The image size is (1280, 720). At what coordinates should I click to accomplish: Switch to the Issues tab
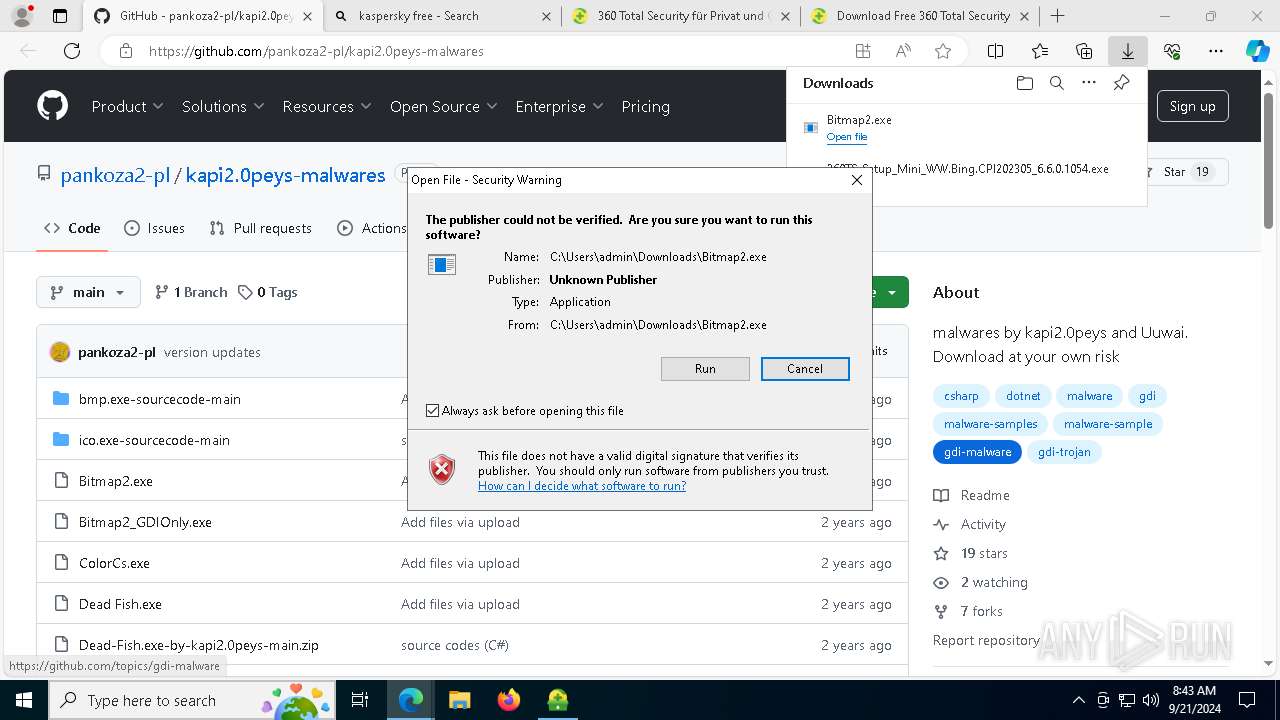coord(154,228)
